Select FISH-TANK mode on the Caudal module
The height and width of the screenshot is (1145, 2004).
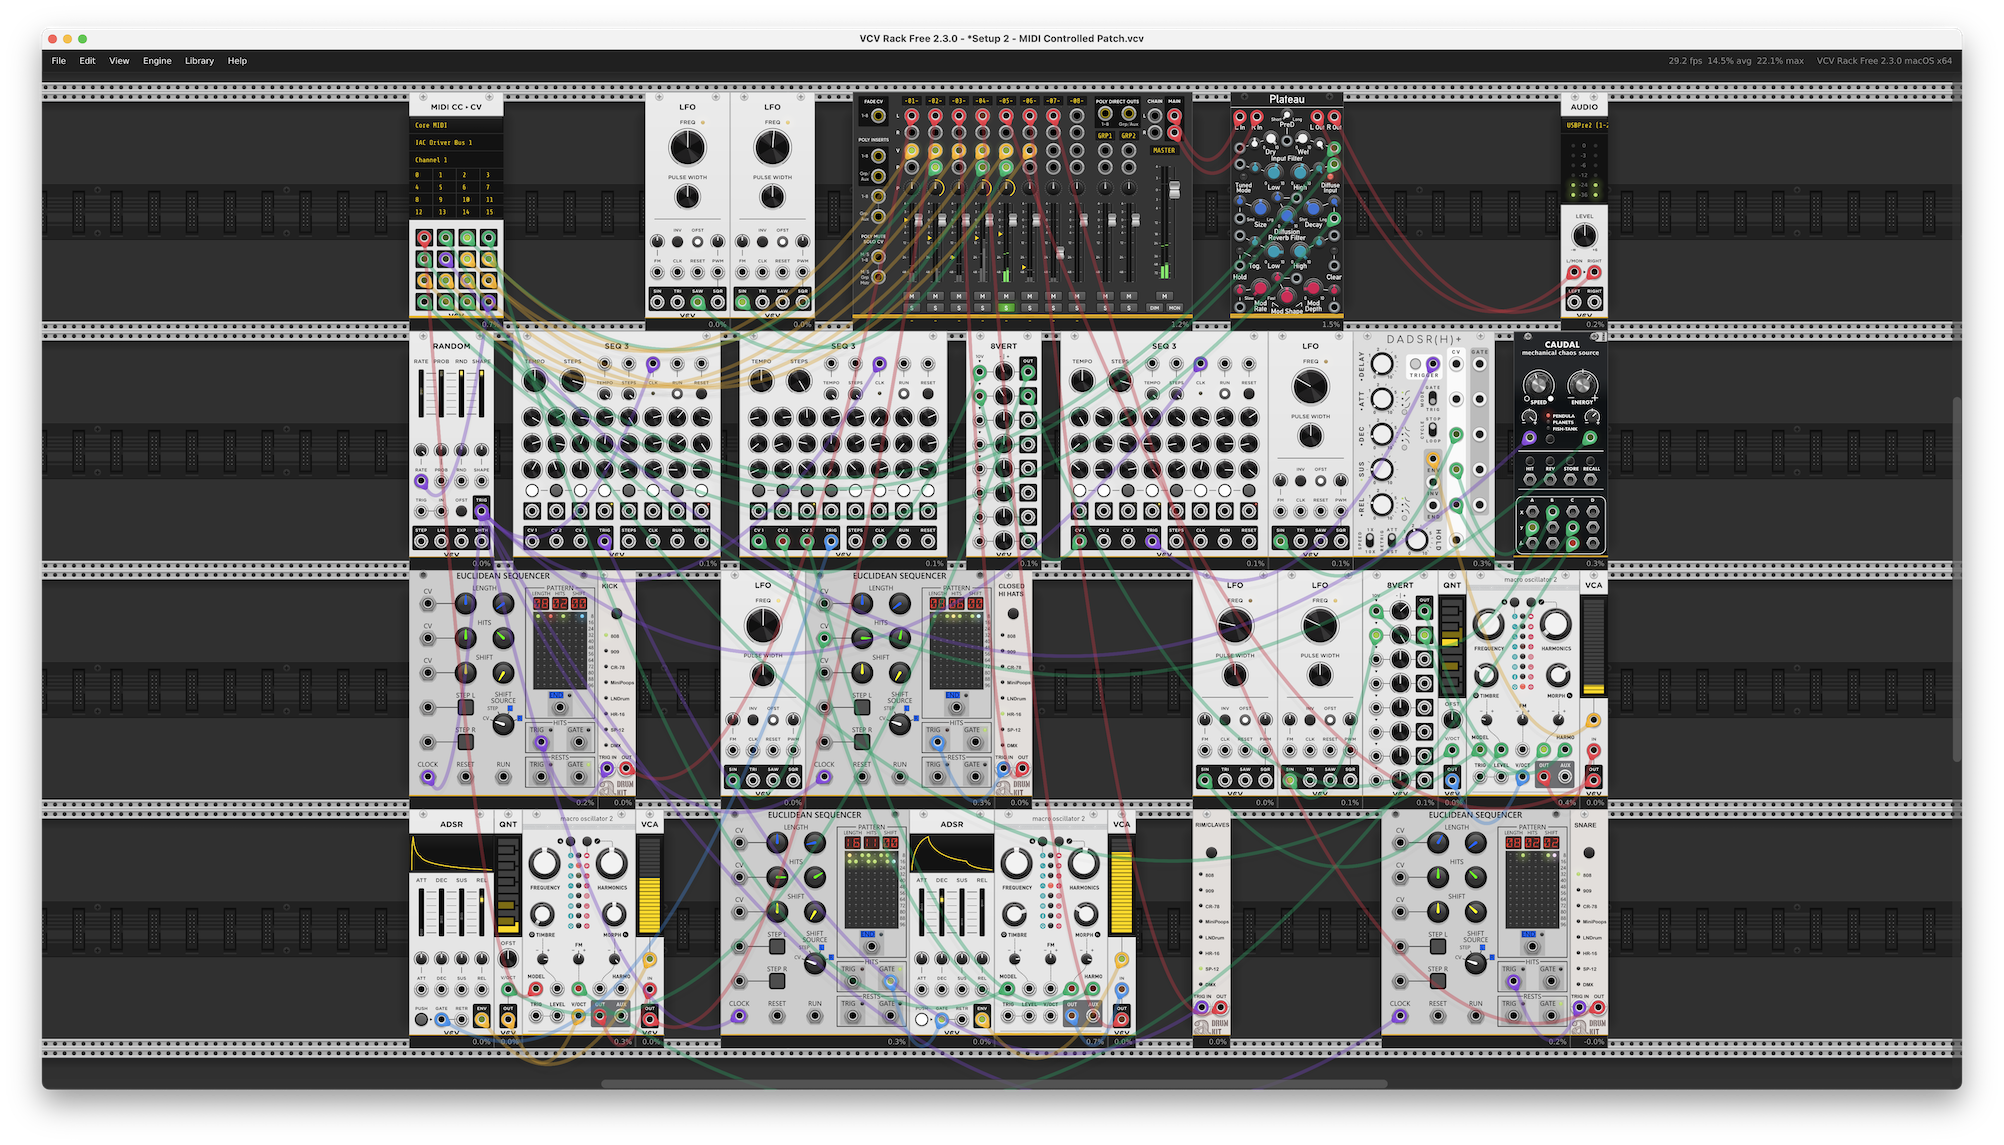click(x=1548, y=429)
